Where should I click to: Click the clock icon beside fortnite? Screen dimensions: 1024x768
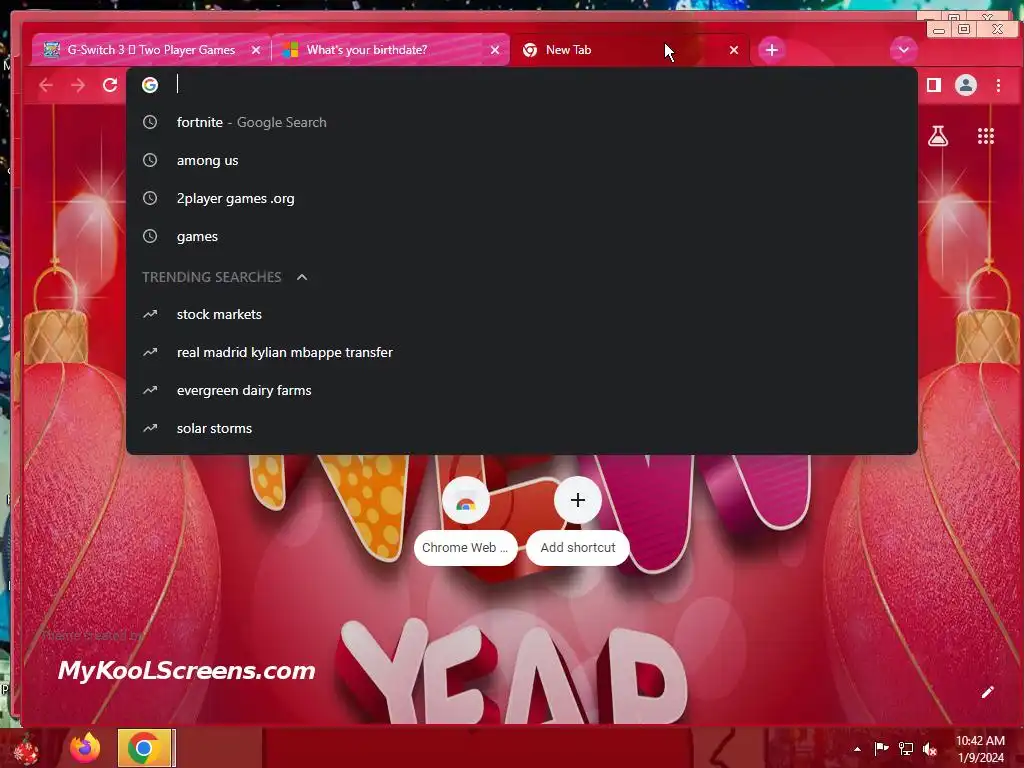(150, 122)
